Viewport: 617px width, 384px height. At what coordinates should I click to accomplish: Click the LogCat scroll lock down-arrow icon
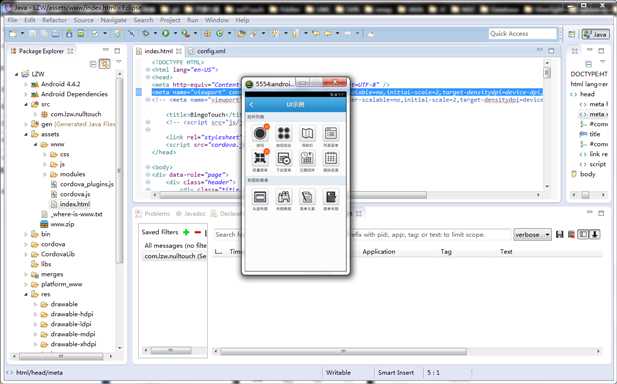(595, 234)
